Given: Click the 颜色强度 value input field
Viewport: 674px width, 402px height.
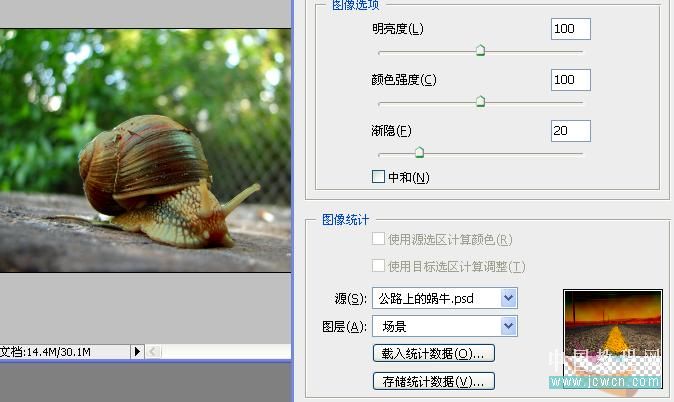Looking at the screenshot, I should (570, 80).
